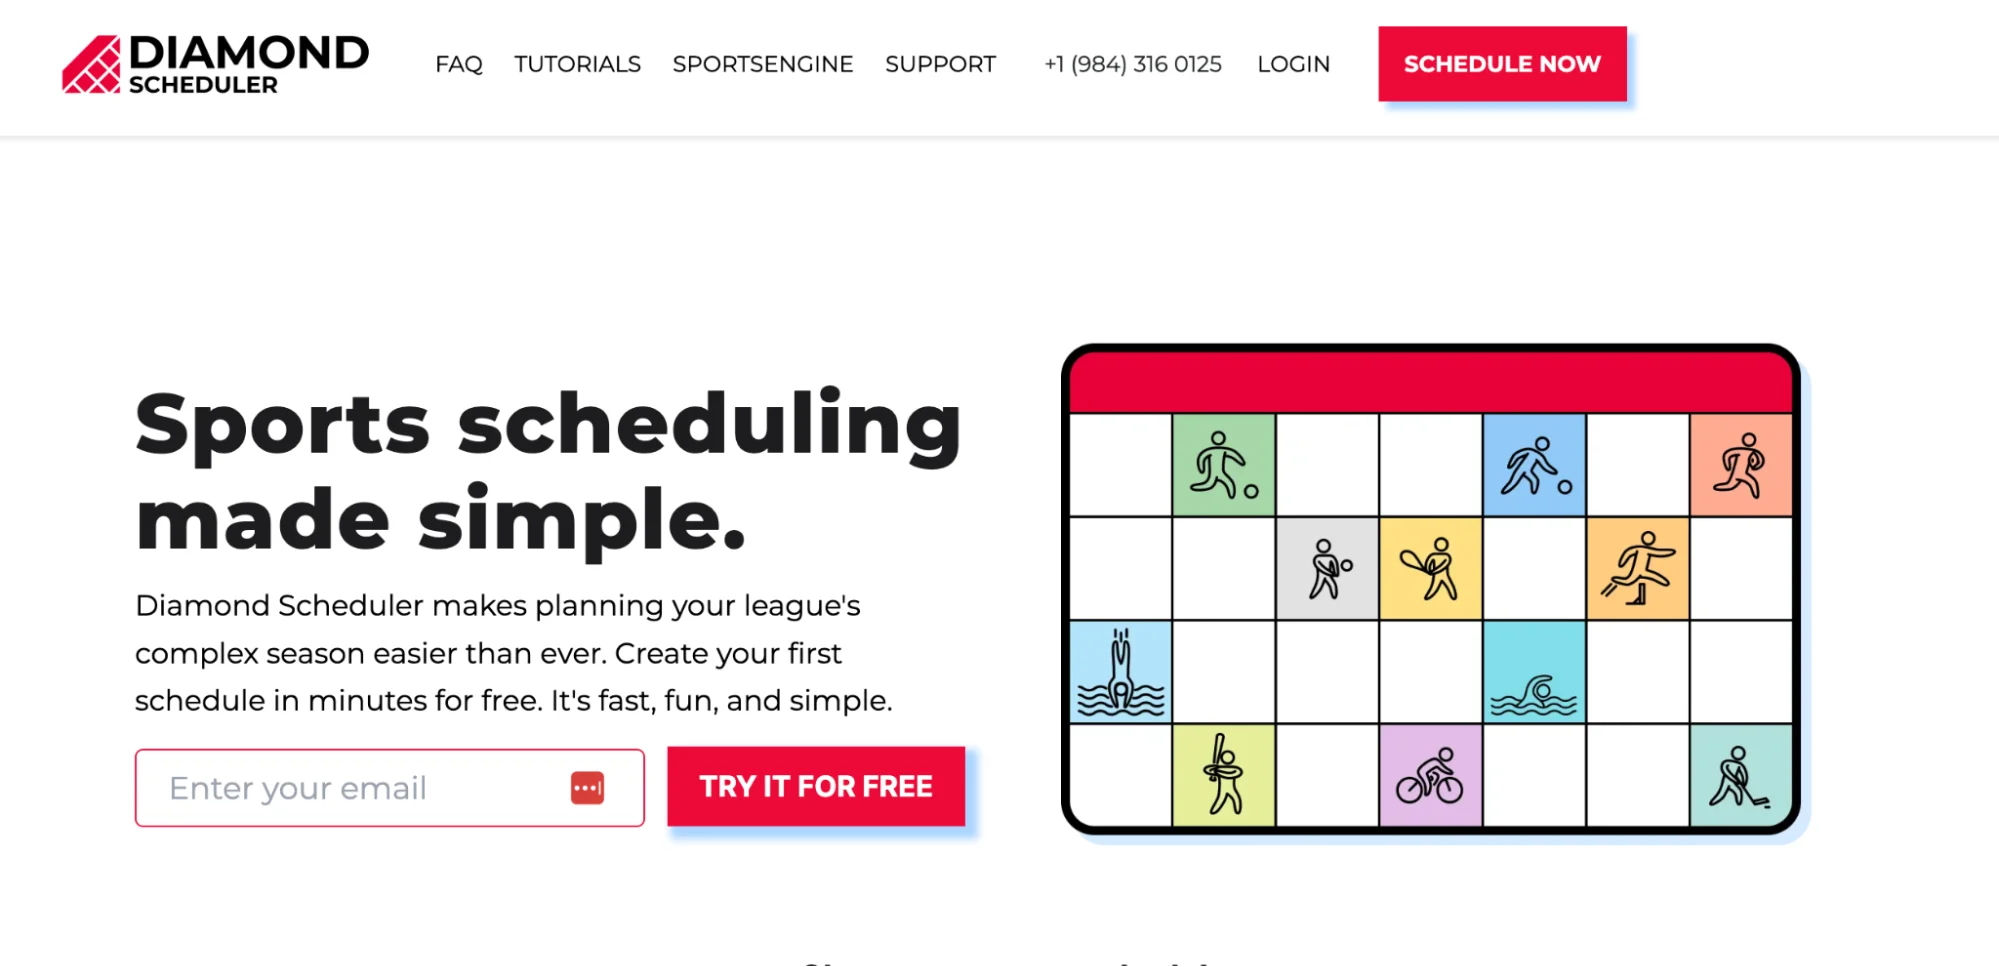The image size is (1999, 967).
Task: Select the swimming icon in the calendar grid
Action: pos(1535,675)
